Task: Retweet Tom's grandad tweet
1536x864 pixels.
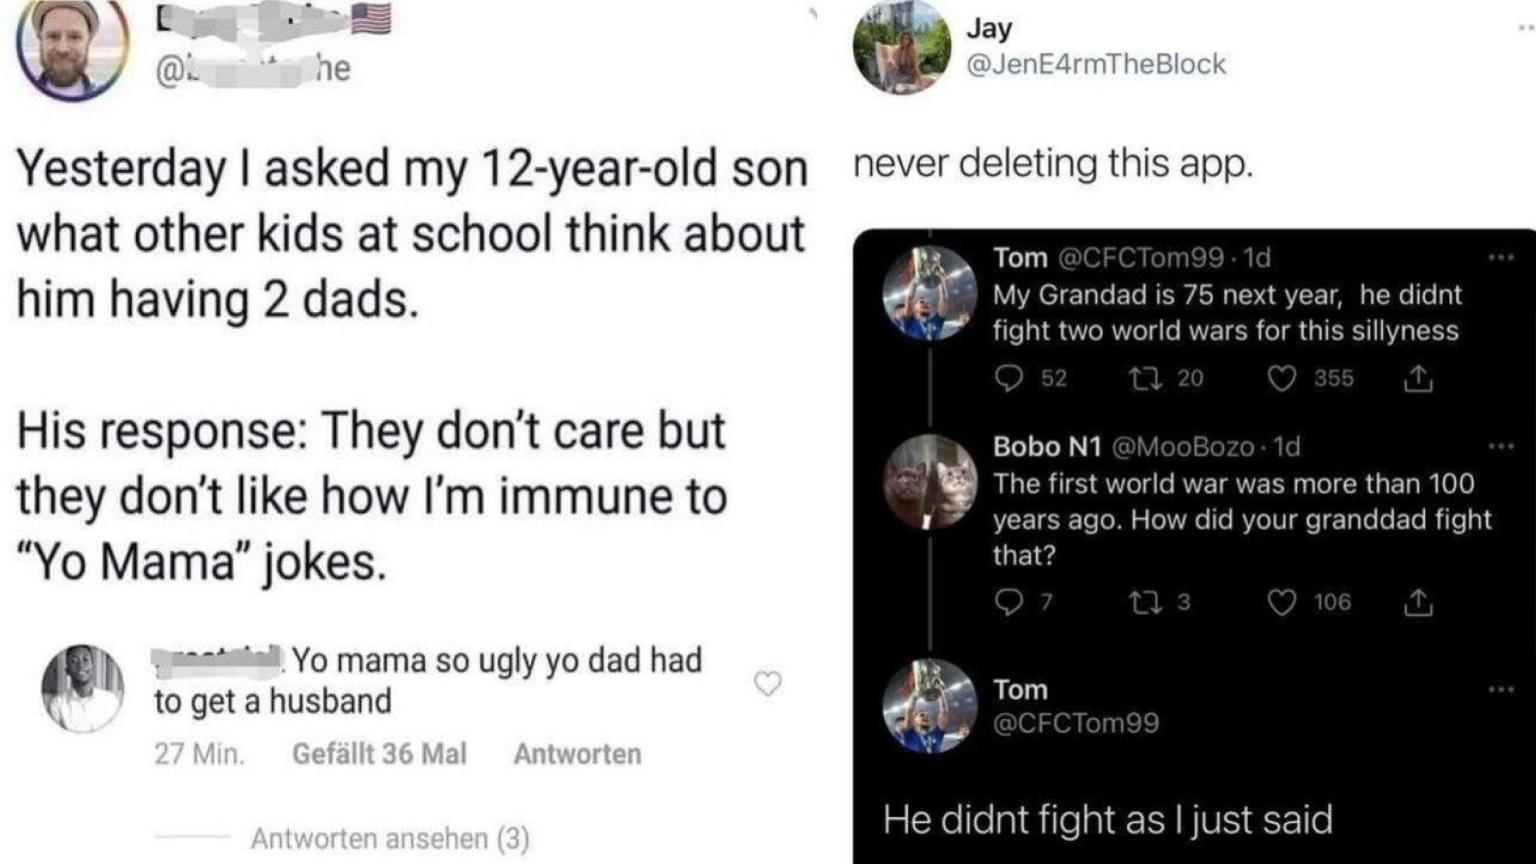Action: [x=1141, y=378]
